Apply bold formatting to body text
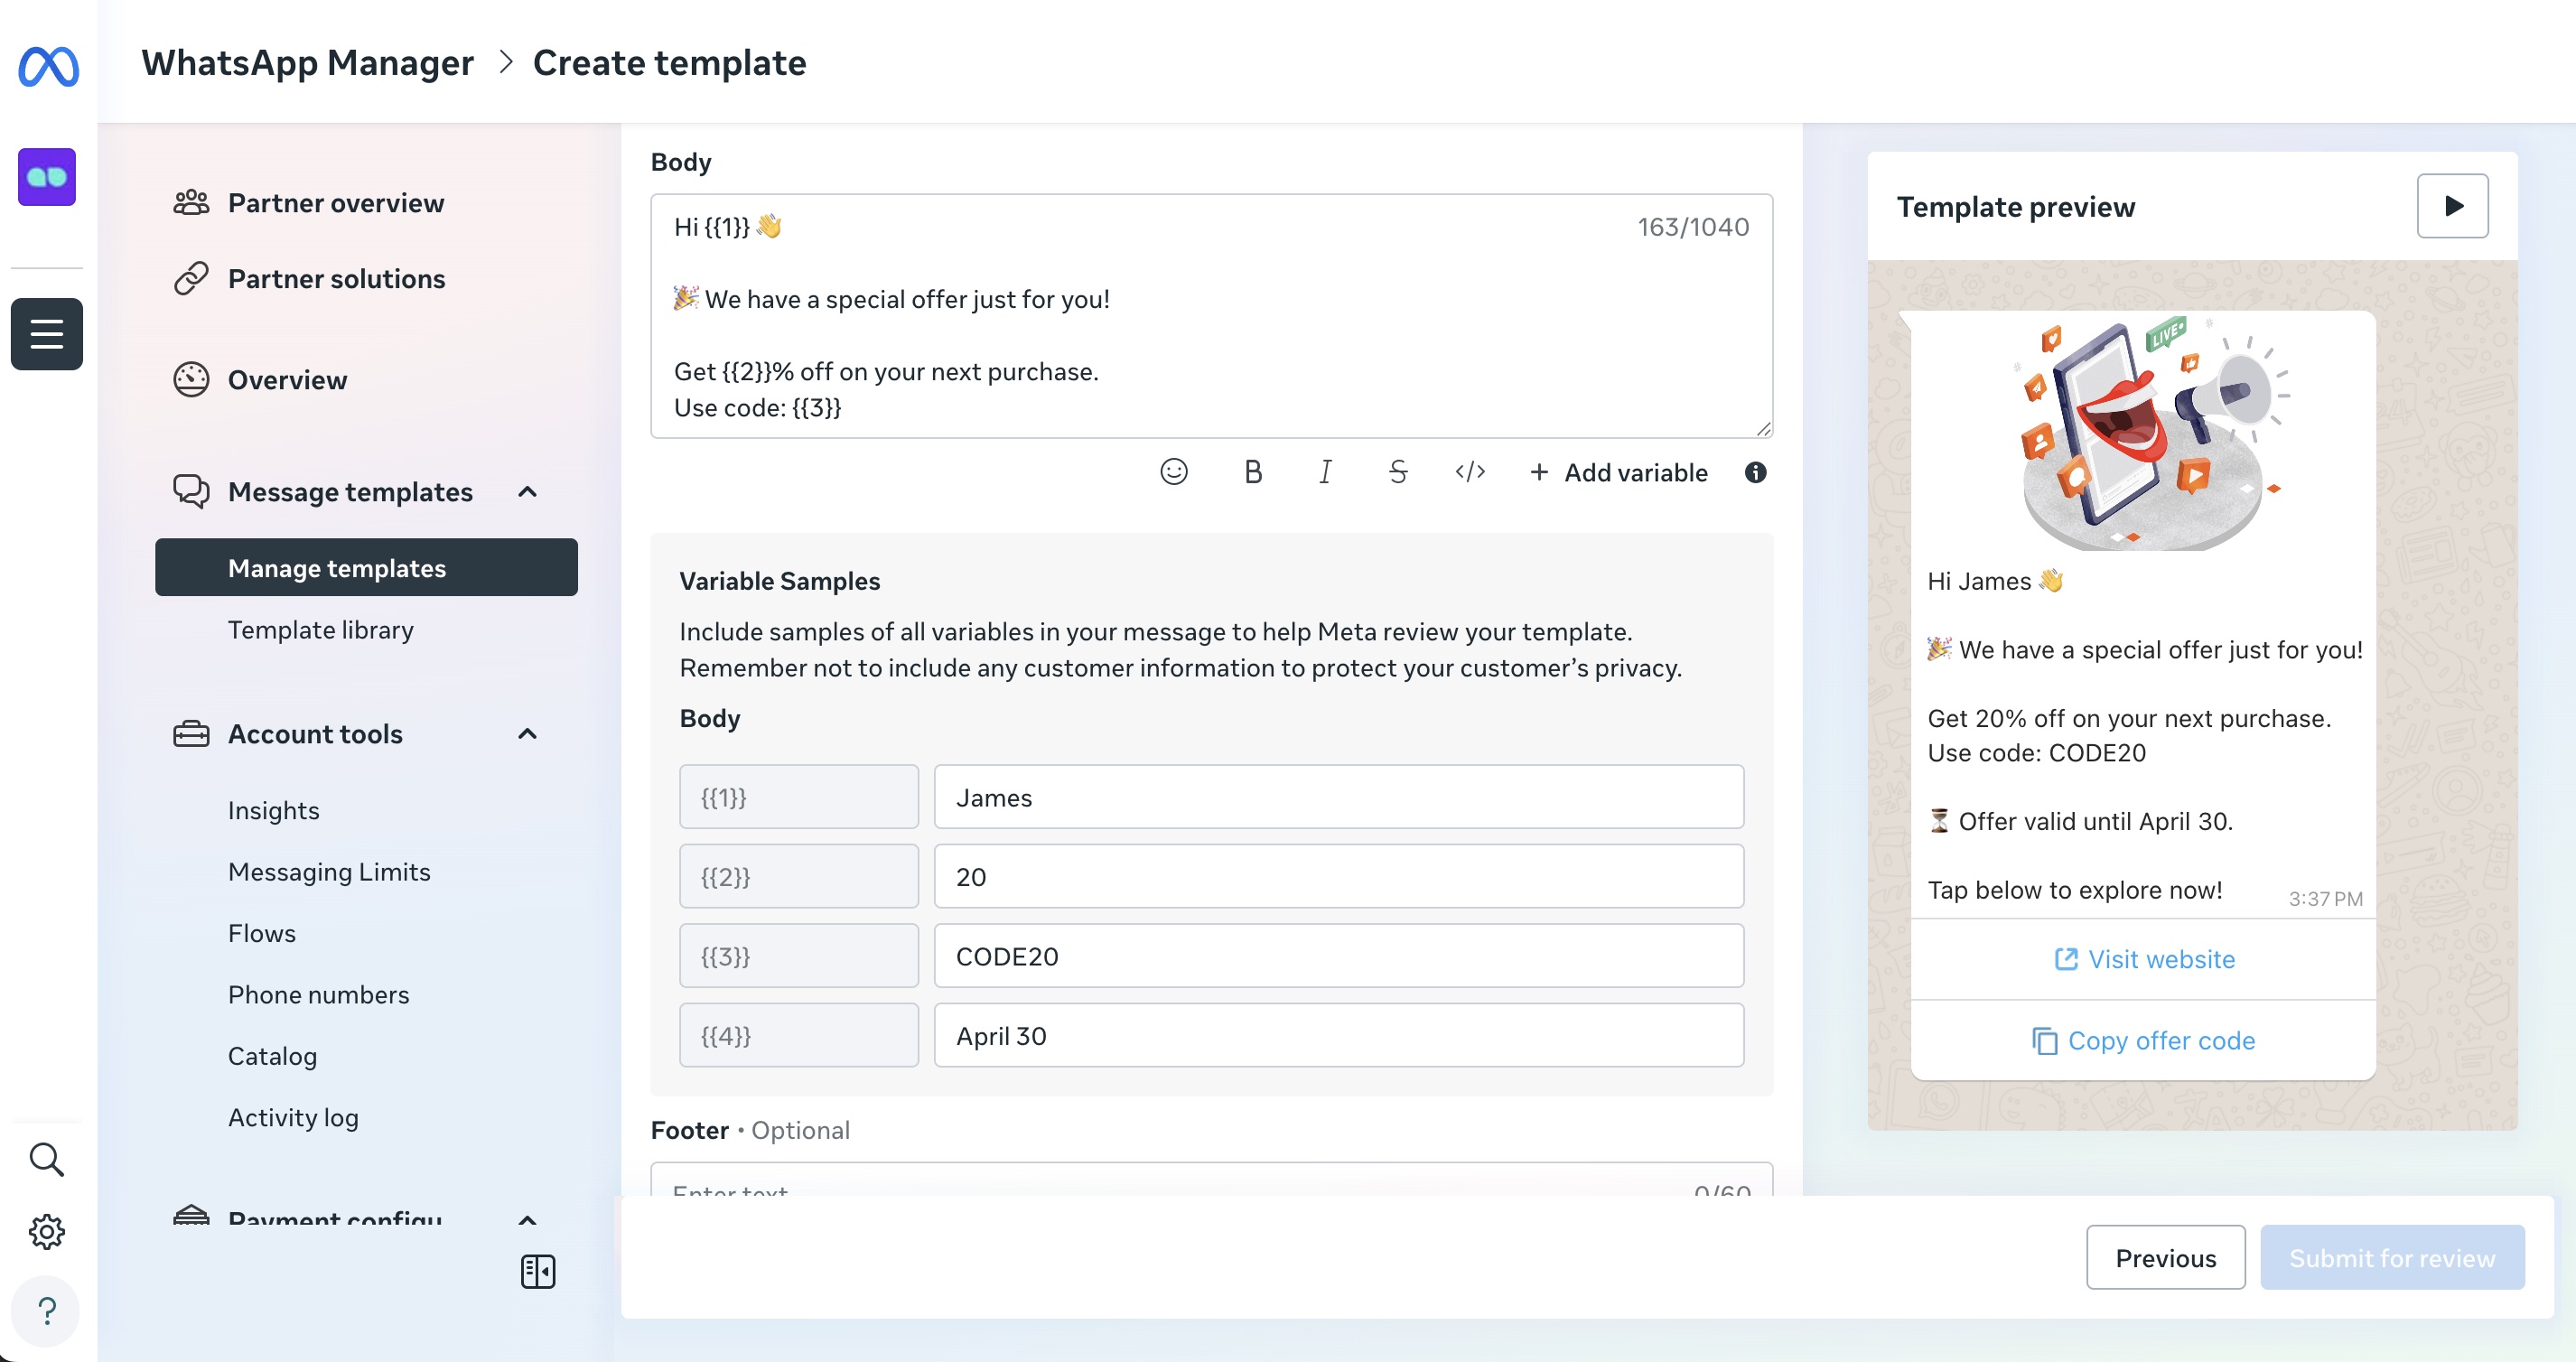 (1252, 472)
